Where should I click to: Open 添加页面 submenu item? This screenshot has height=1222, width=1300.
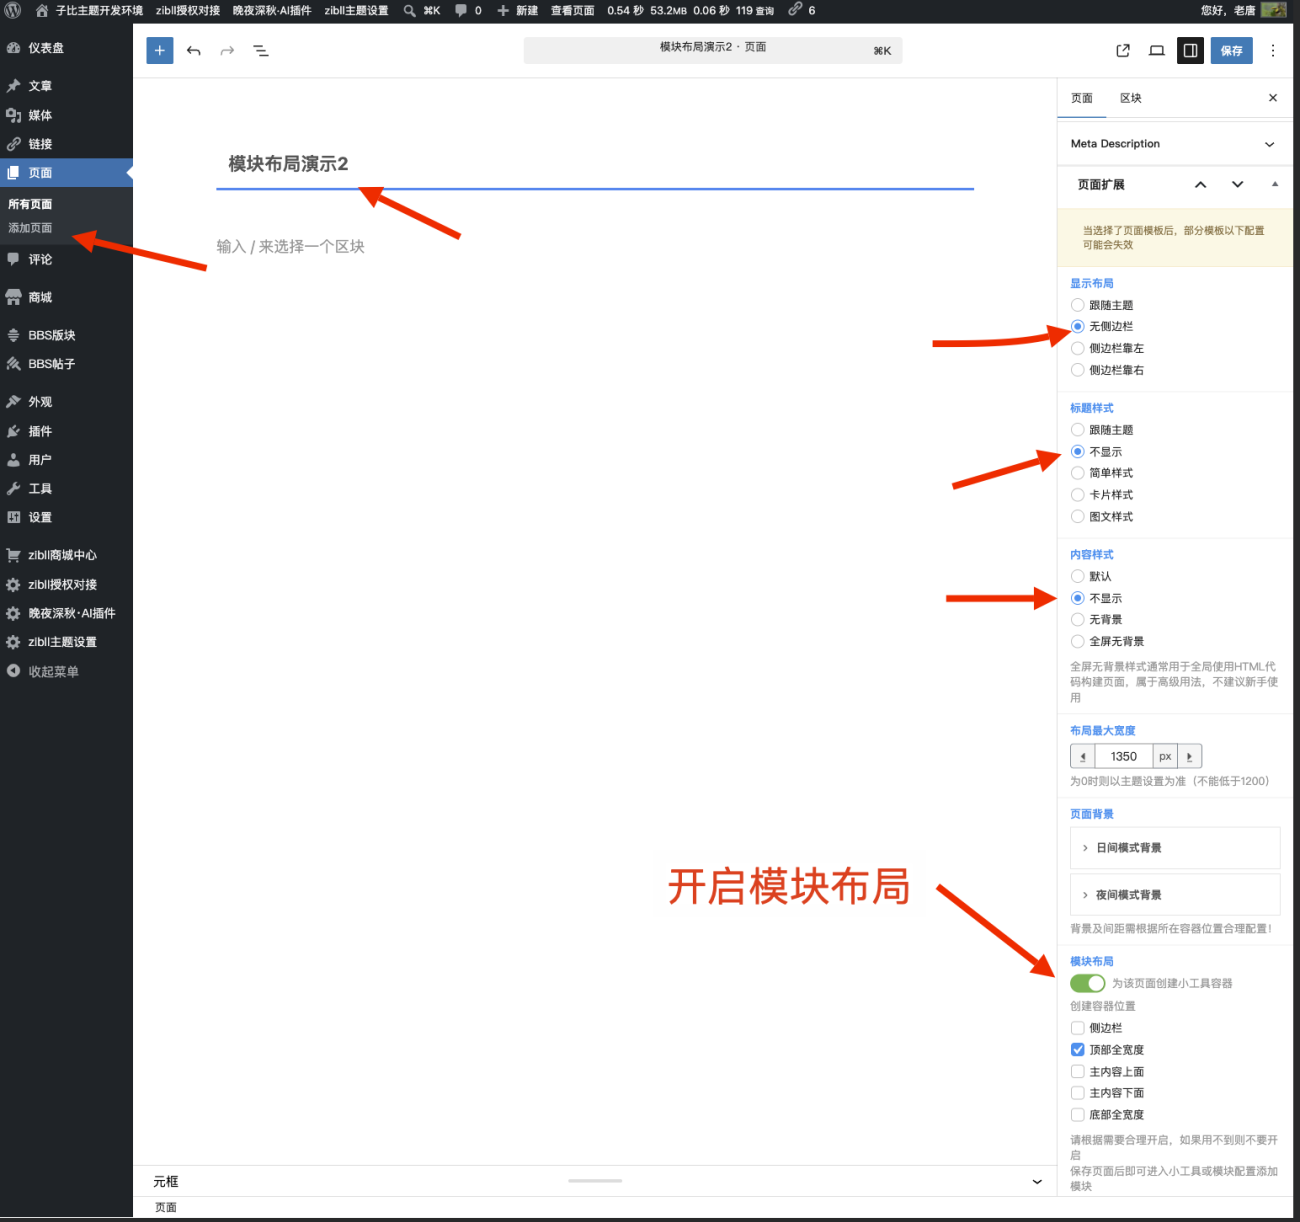[30, 228]
